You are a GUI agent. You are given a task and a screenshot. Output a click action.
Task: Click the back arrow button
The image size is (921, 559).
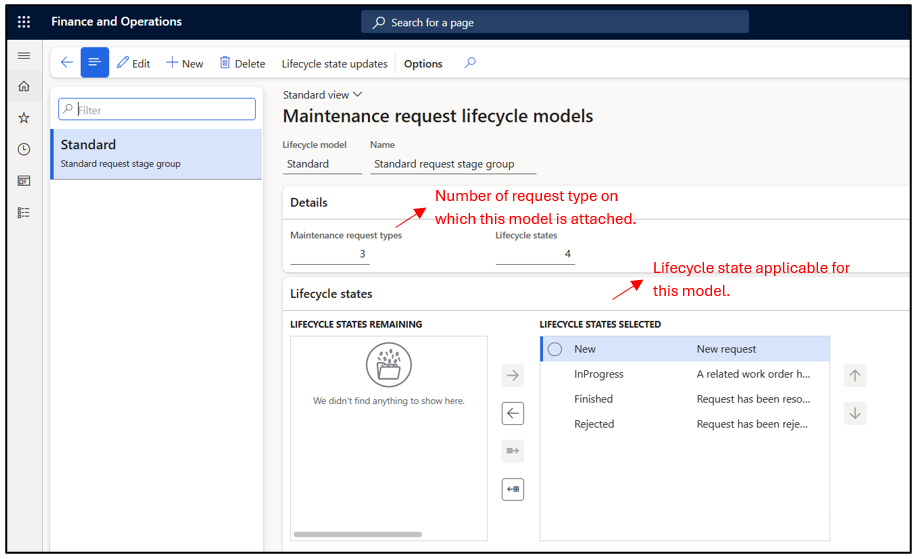tap(66, 63)
